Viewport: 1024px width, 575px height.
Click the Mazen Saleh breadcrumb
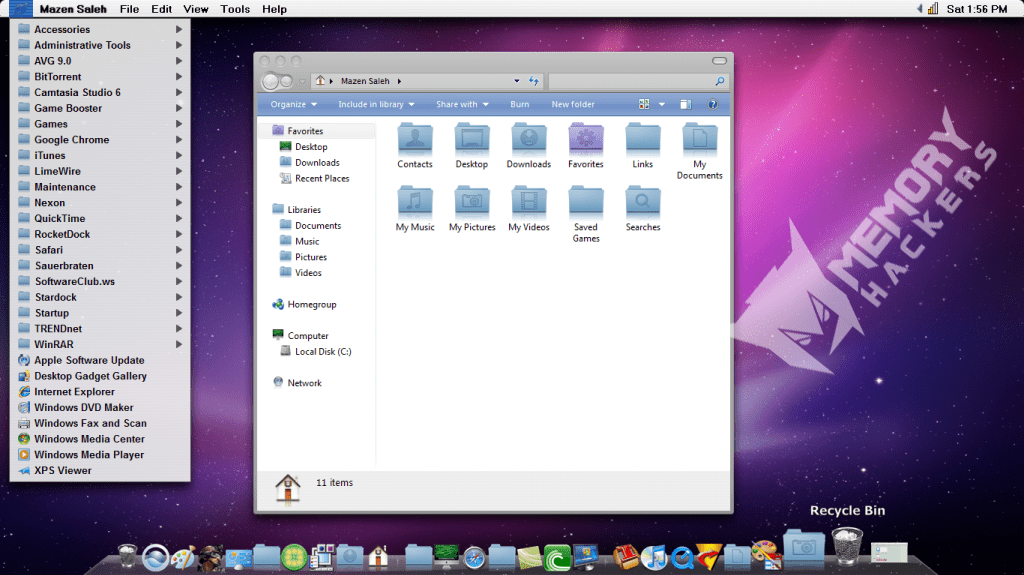pyautogui.click(x=365, y=81)
